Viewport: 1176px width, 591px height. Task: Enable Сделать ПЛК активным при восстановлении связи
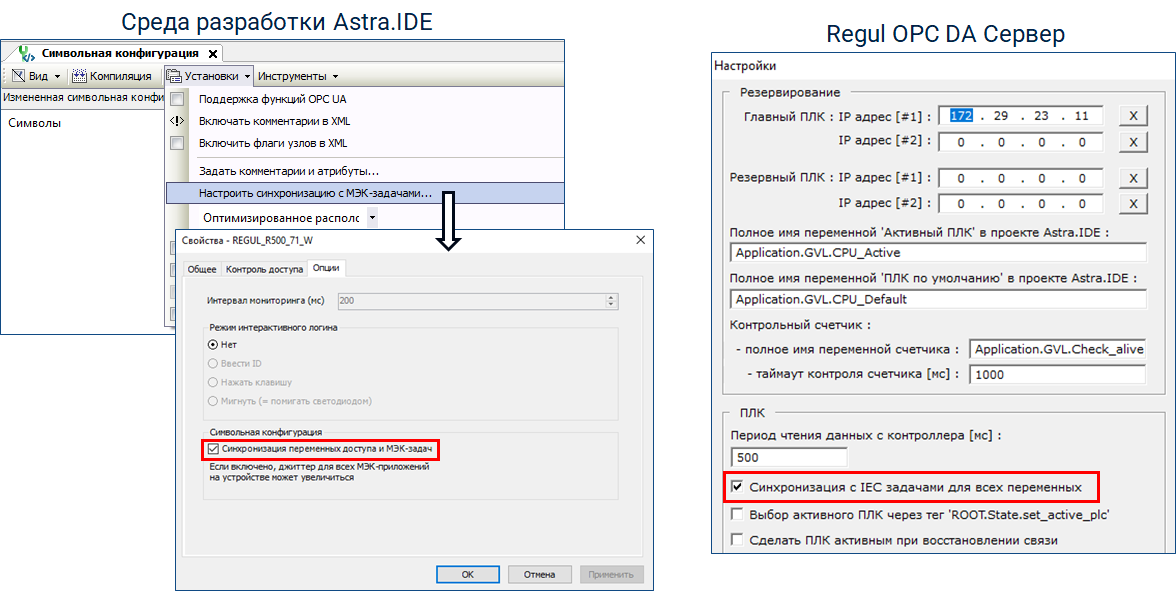tap(737, 540)
